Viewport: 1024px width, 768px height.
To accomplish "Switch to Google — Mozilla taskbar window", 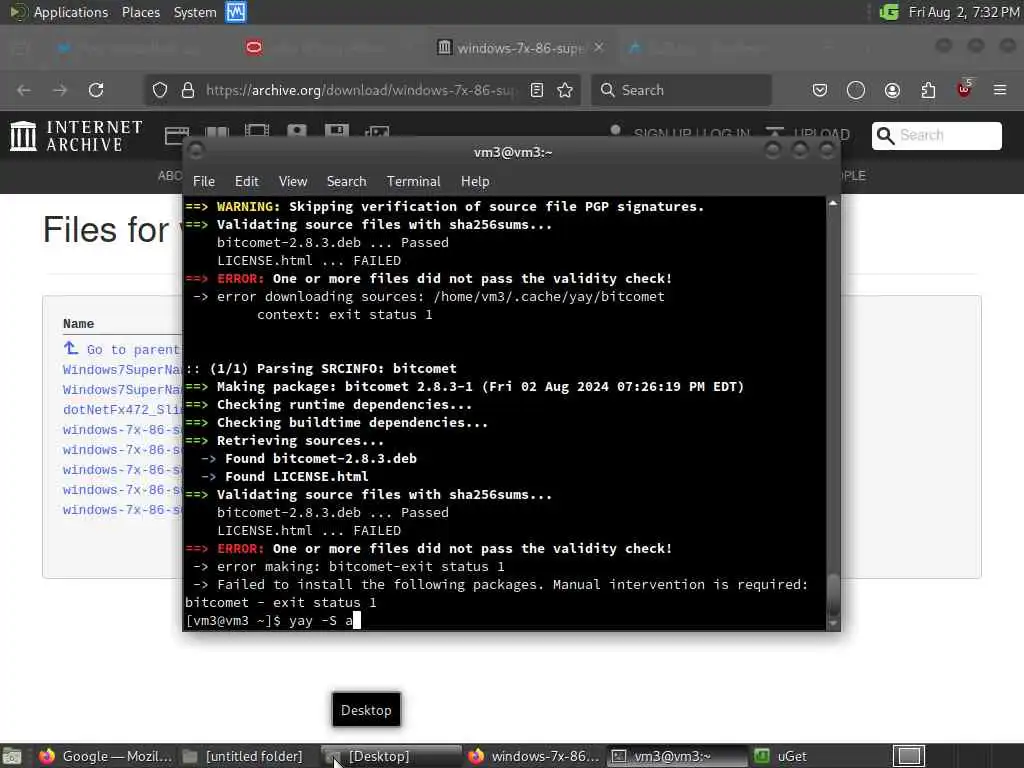I will click(106, 756).
